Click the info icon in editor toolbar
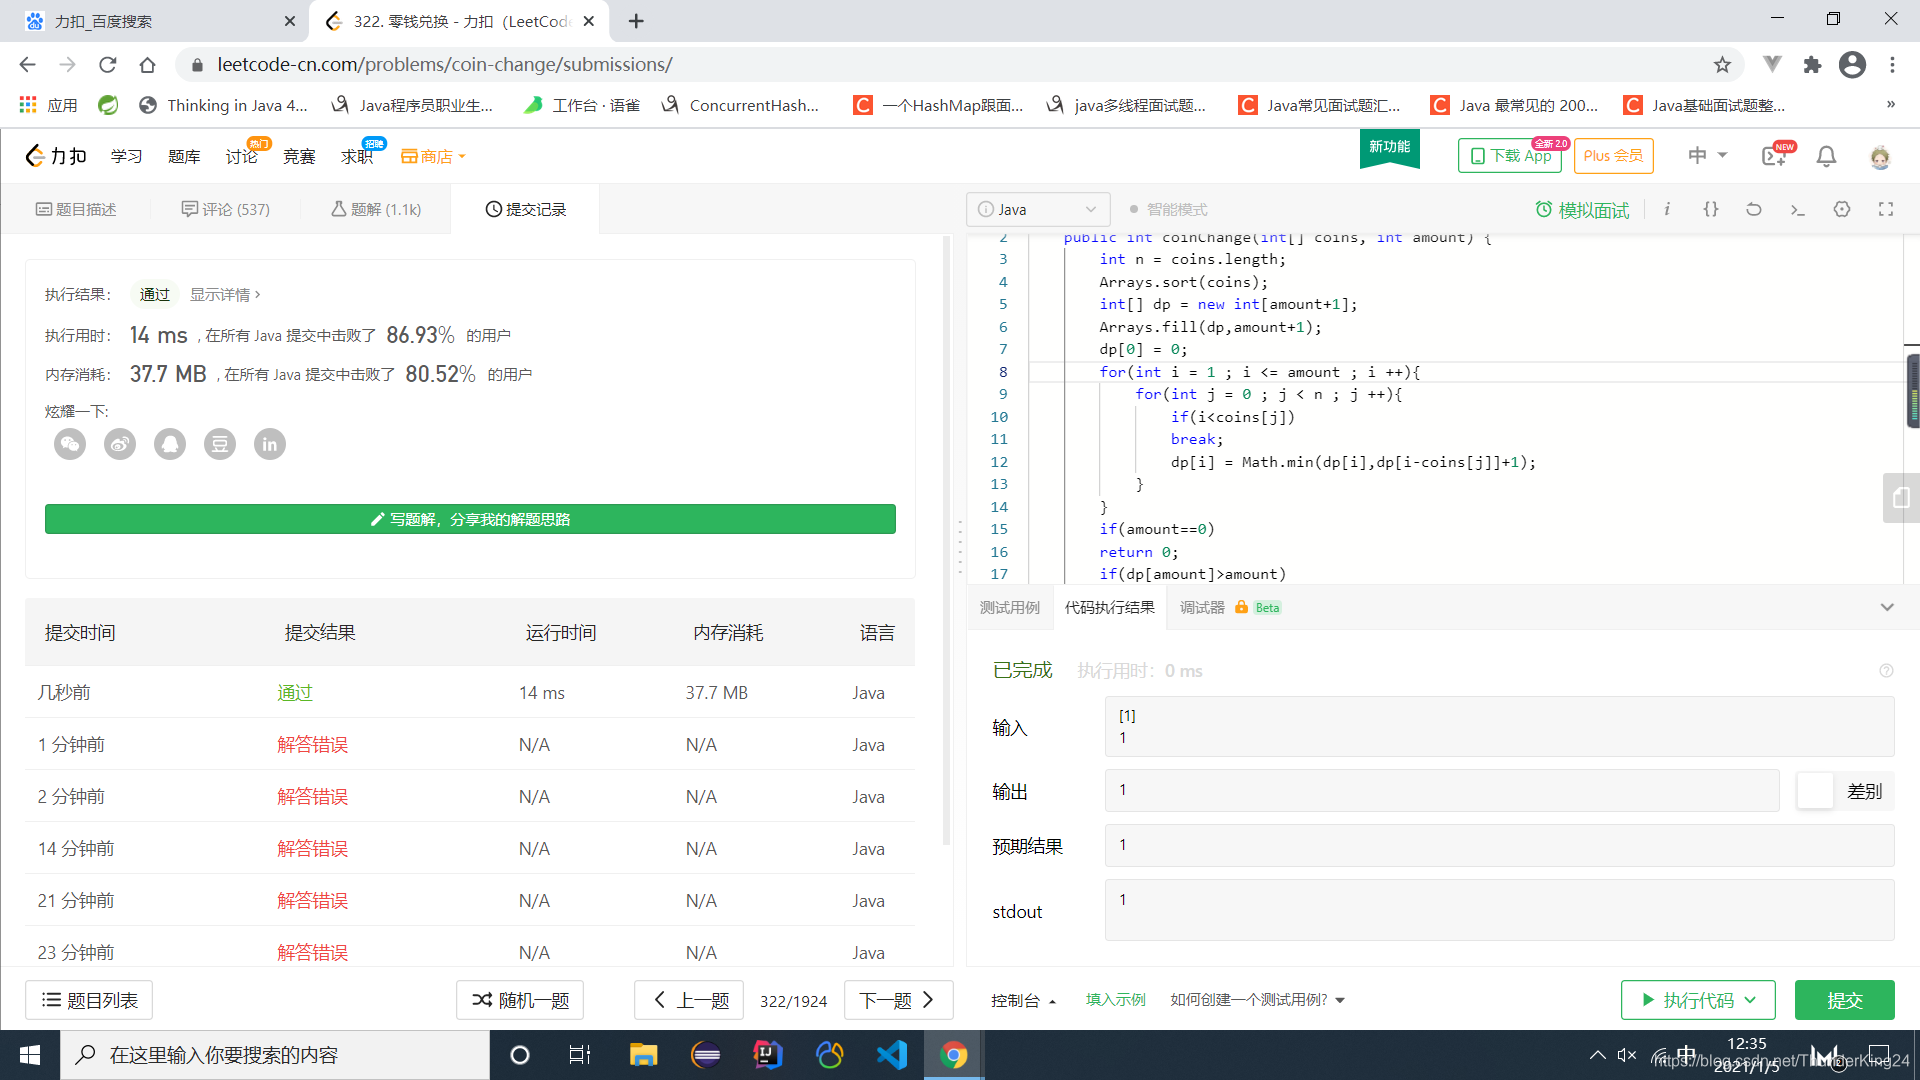Image resolution: width=1920 pixels, height=1080 pixels. point(1669,210)
